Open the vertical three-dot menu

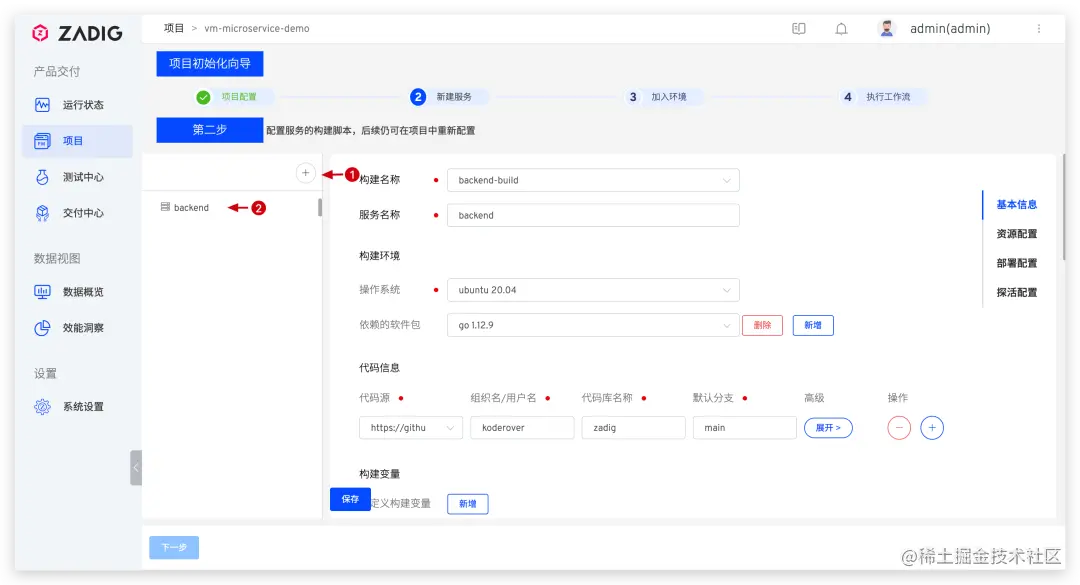[1039, 29]
